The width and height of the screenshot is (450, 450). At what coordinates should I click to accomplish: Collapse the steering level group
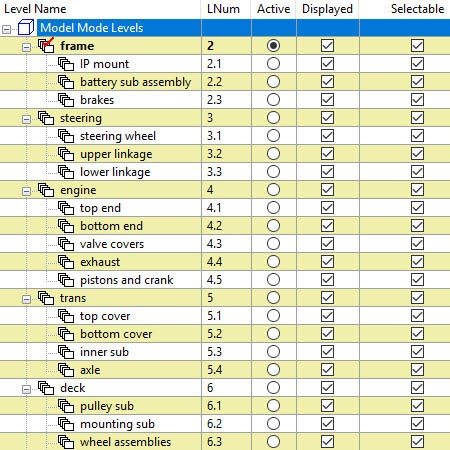pyautogui.click(x=26, y=119)
